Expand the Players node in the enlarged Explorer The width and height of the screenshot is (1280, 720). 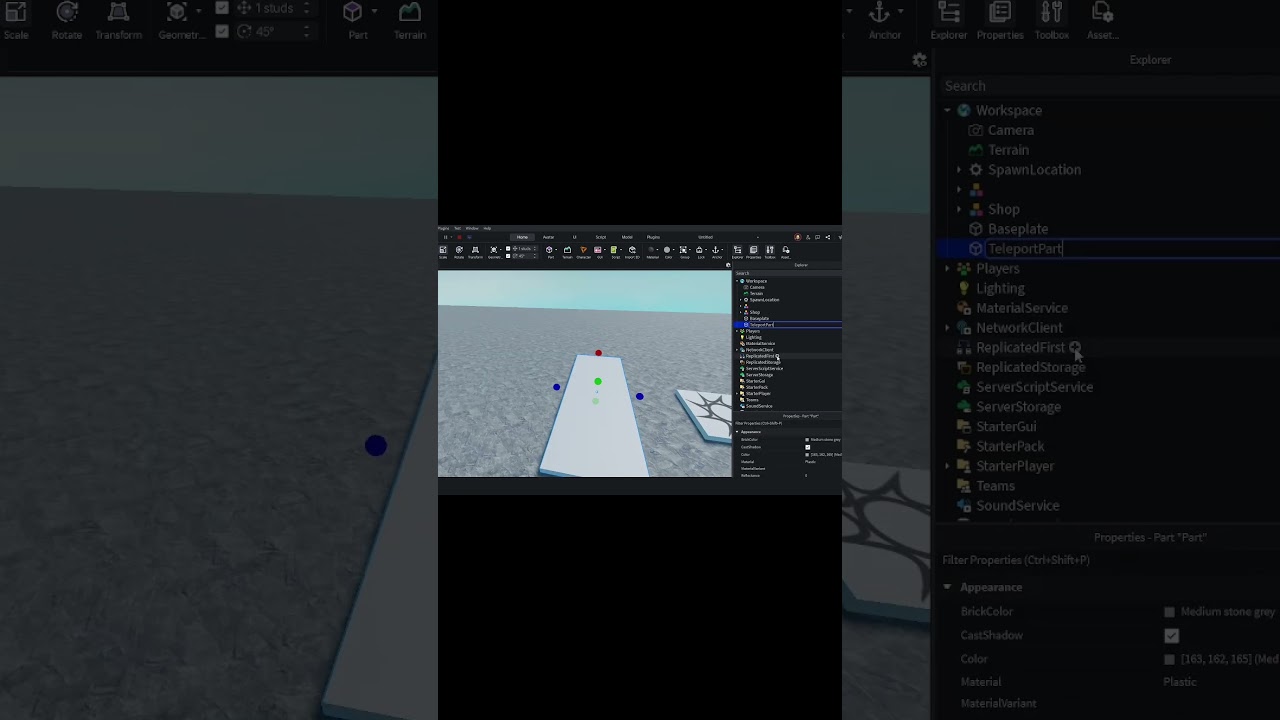947,268
